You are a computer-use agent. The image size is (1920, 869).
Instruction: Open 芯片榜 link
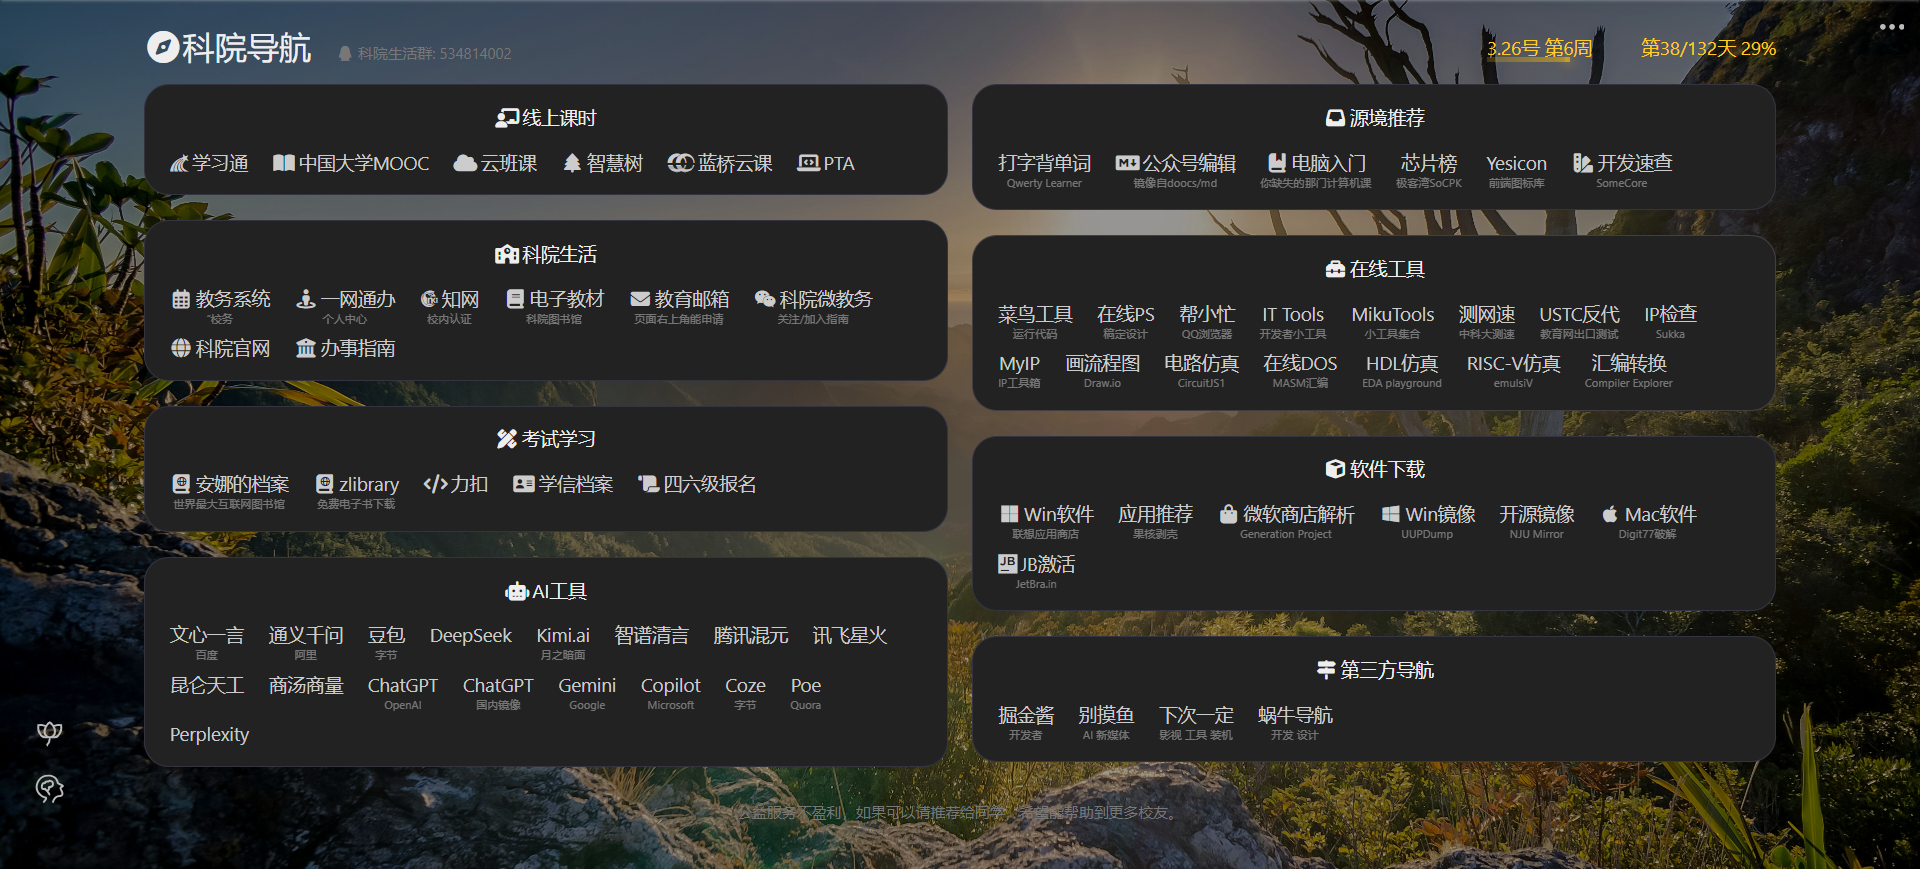(1428, 170)
